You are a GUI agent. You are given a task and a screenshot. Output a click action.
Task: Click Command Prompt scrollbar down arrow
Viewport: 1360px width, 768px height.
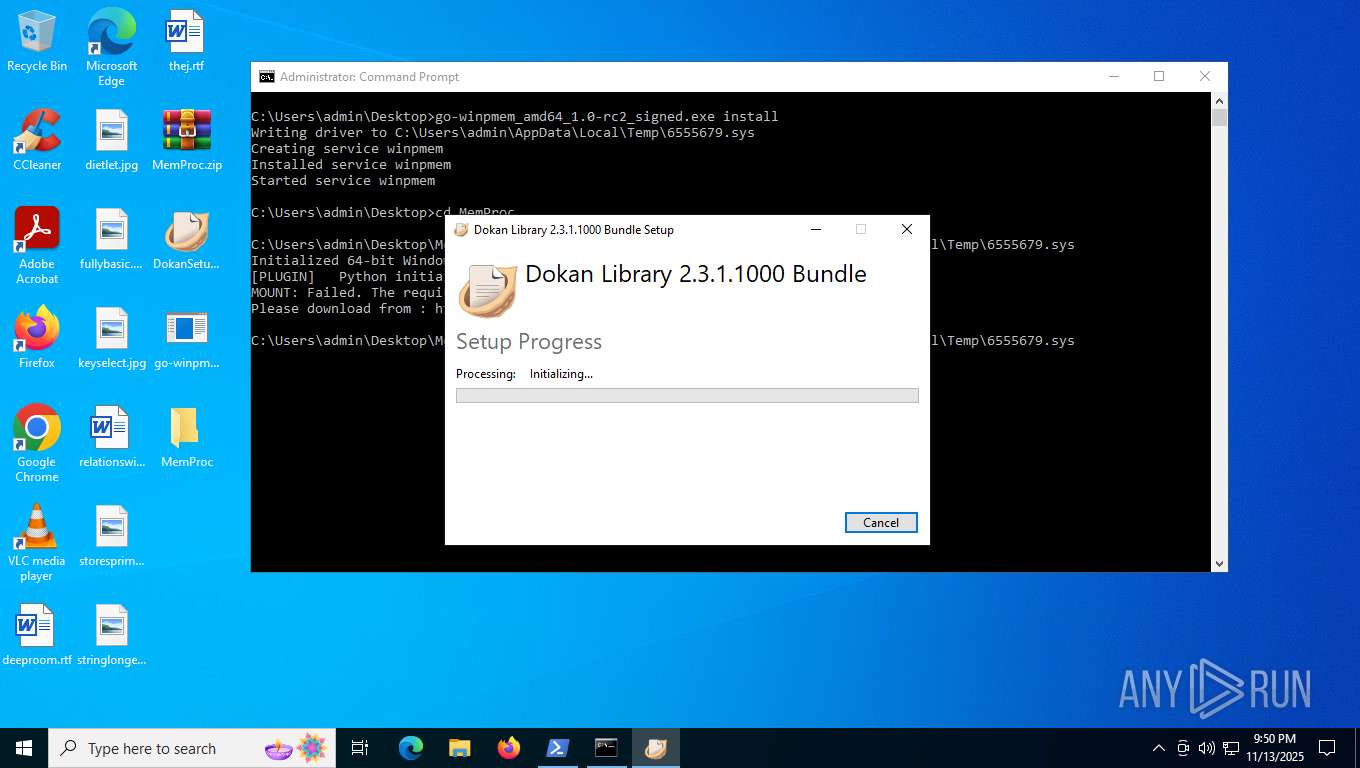[1219, 564]
